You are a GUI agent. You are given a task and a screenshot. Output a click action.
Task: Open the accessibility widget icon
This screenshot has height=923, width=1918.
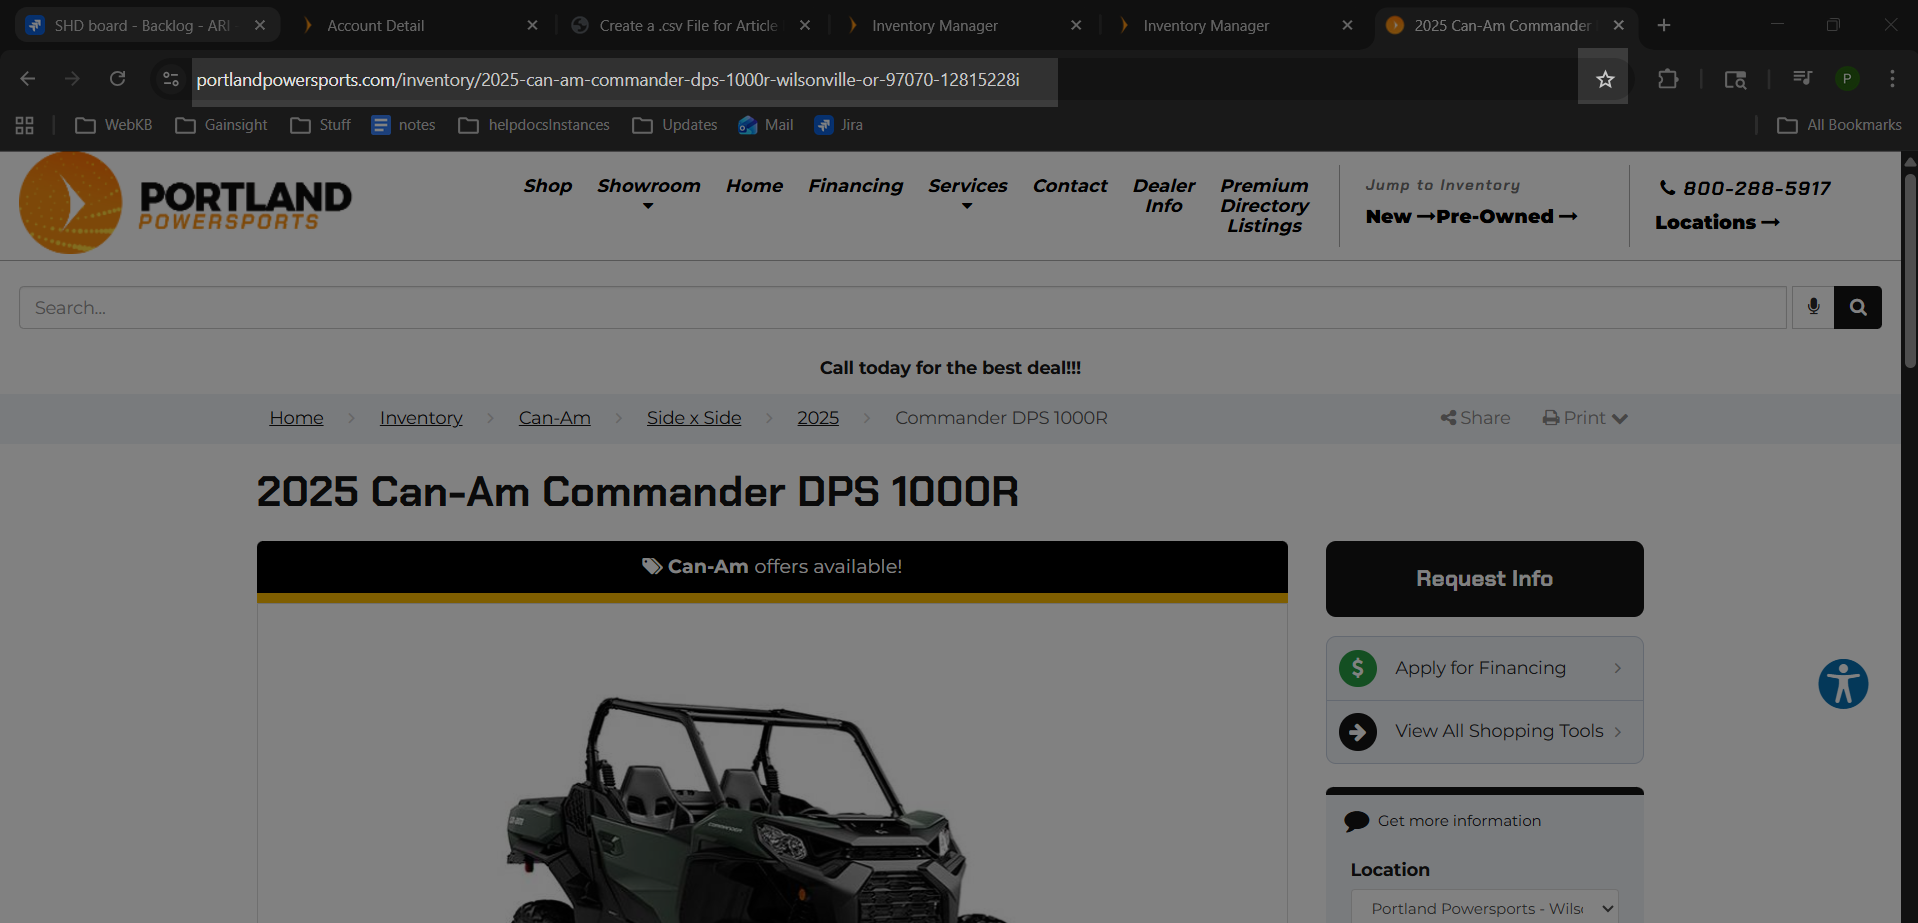pyautogui.click(x=1843, y=684)
